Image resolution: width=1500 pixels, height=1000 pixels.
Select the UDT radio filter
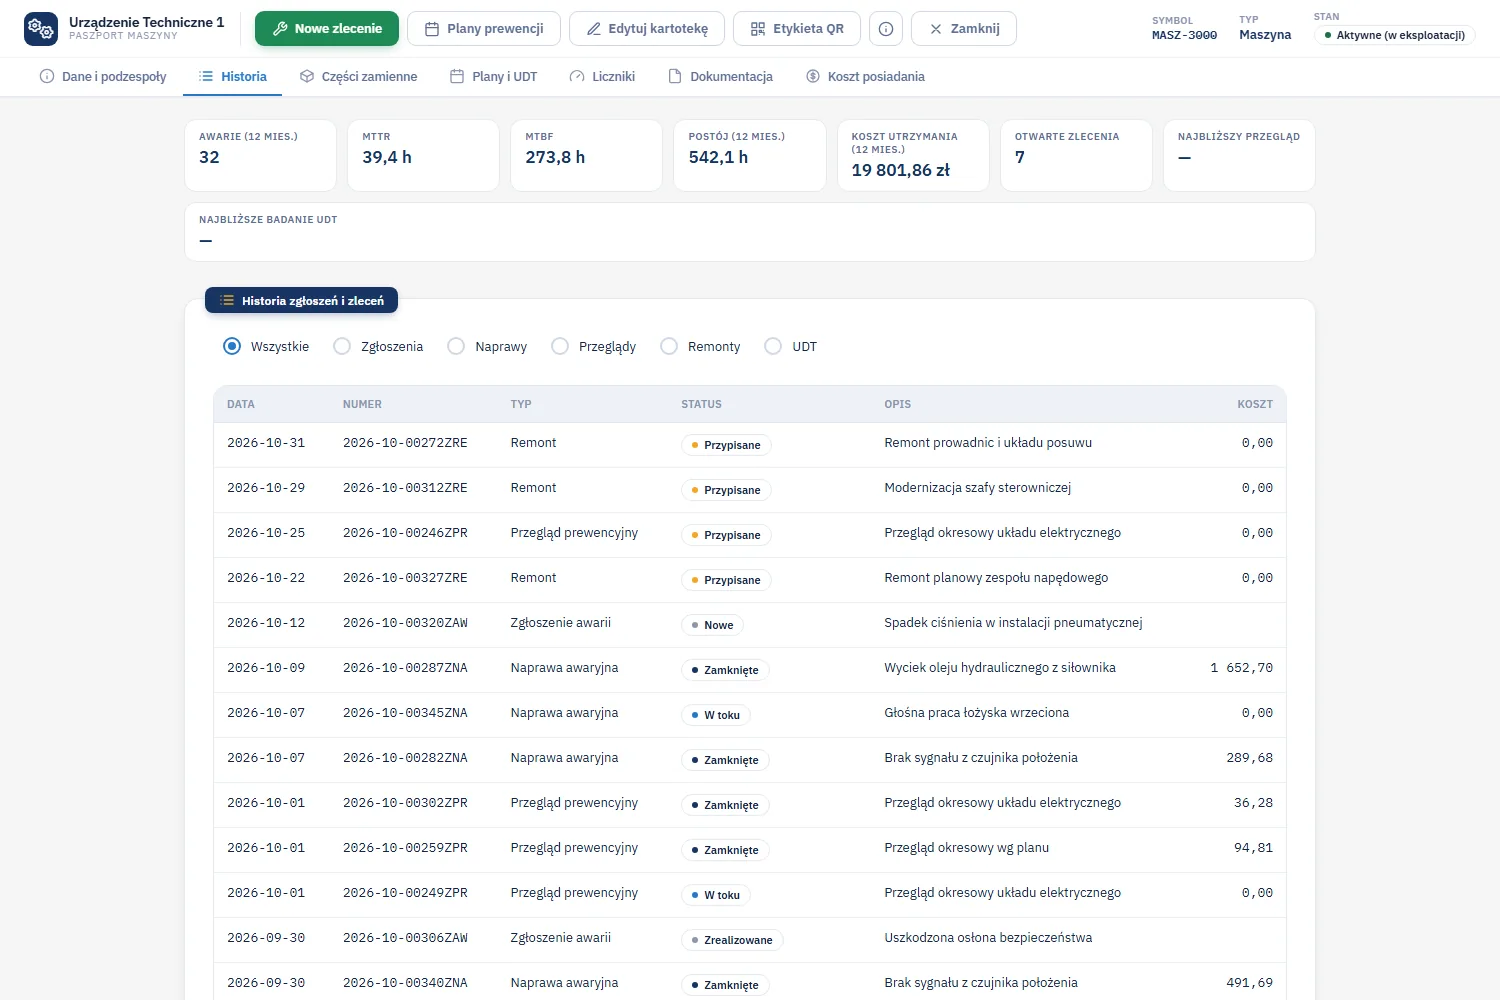773,346
